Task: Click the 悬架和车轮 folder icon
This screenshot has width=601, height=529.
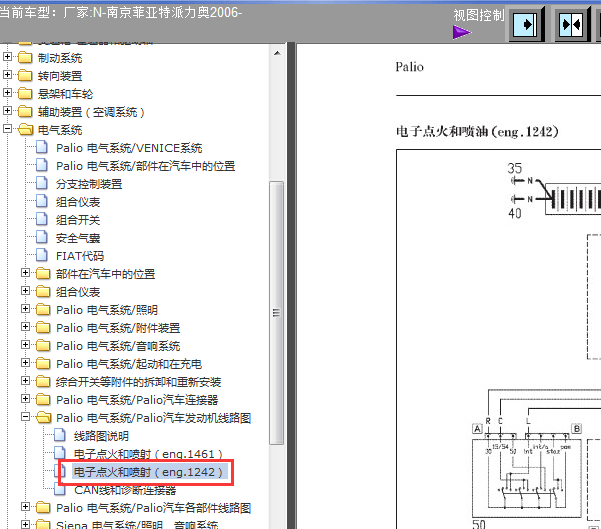Action: click(x=25, y=94)
